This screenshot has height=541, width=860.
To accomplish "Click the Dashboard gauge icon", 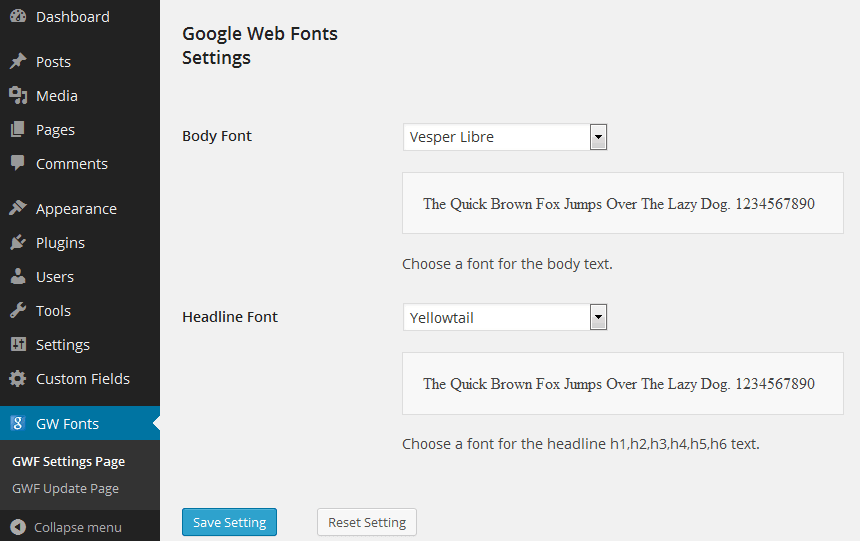I will coord(18,16).
